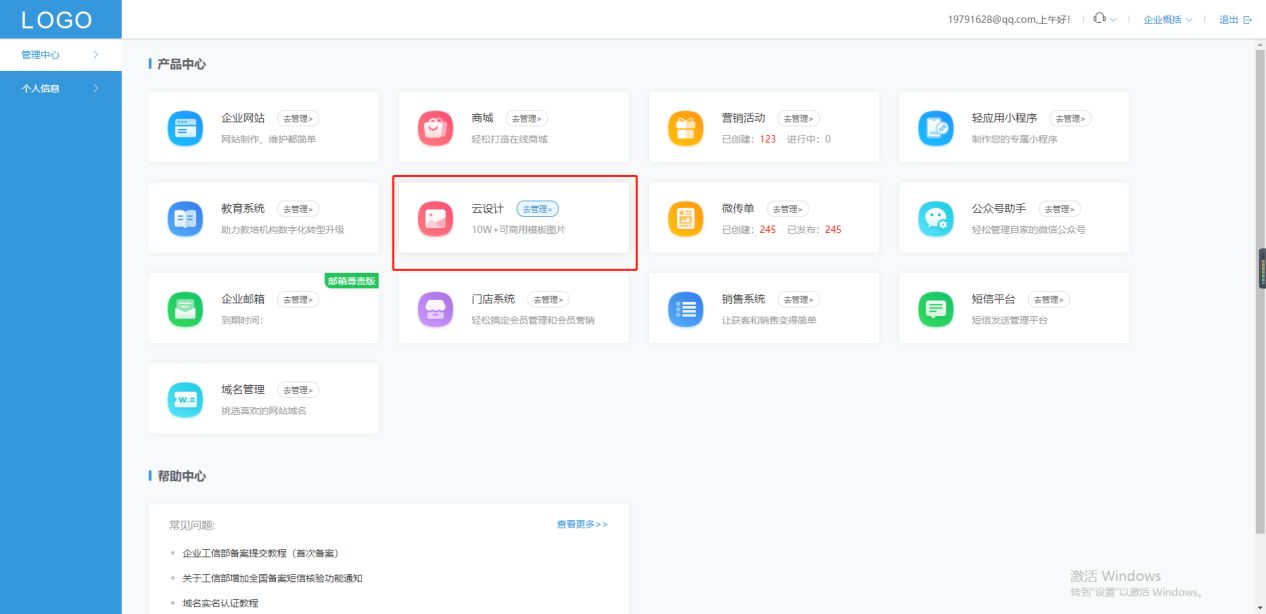Select the 门店系统 store system icon
Image resolution: width=1266 pixels, height=614 pixels.
coord(434,307)
